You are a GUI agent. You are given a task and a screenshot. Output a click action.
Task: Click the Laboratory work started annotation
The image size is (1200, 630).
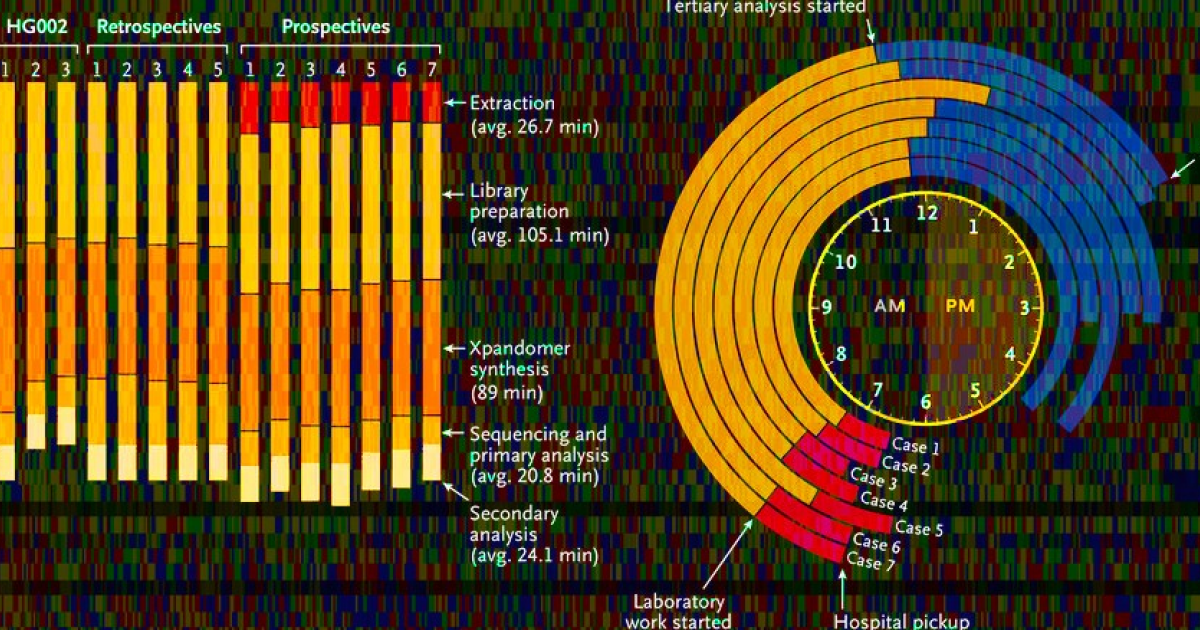coord(678,611)
